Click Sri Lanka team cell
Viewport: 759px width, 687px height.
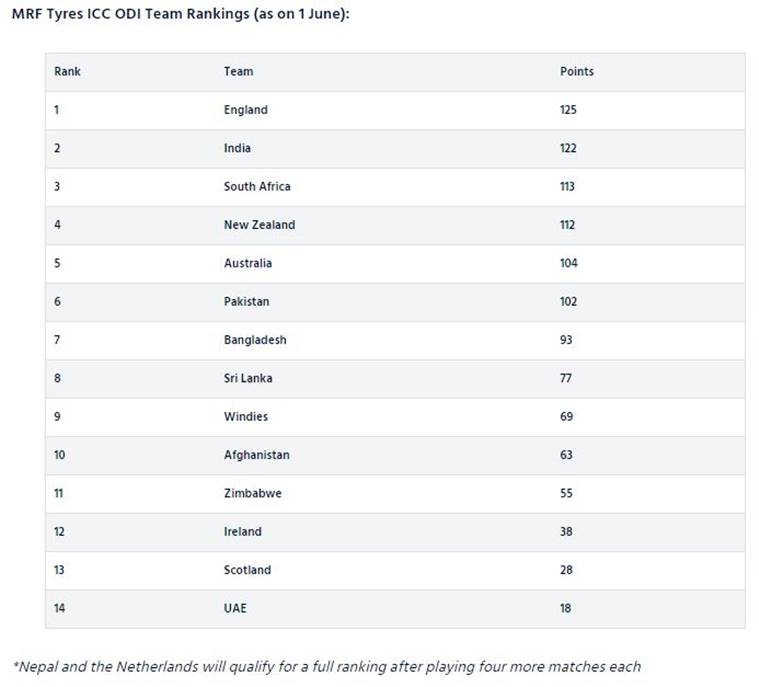248,378
